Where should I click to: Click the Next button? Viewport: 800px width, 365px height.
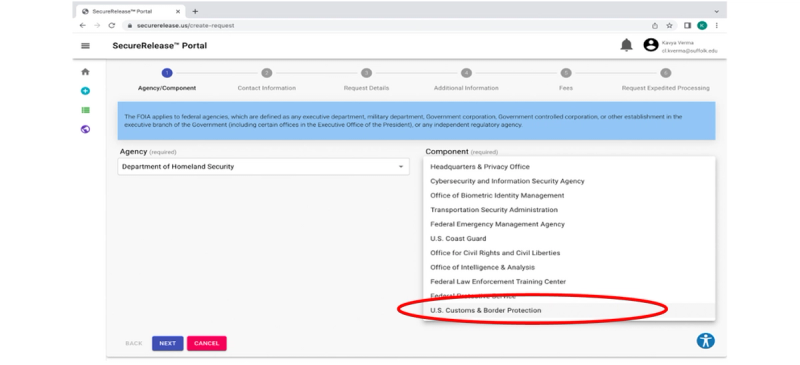click(167, 344)
